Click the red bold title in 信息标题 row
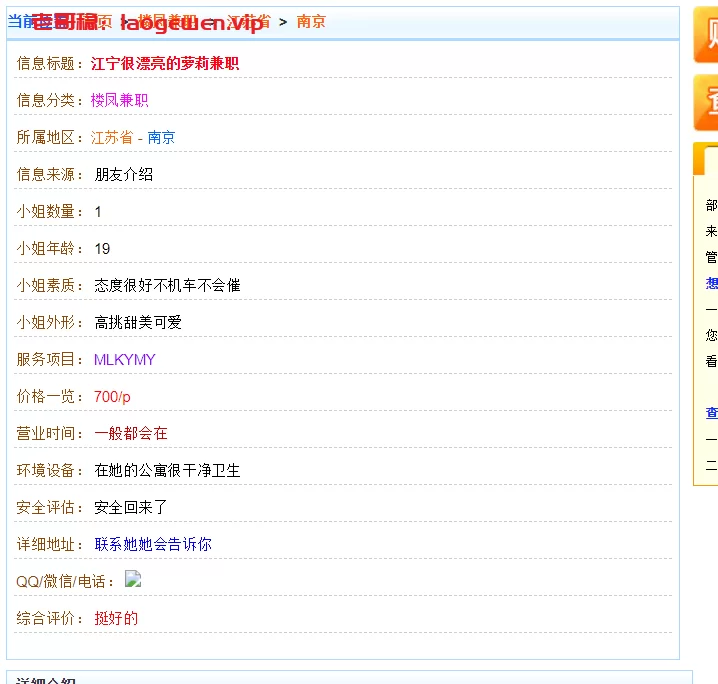This screenshot has height=684, width=718. pos(165,63)
